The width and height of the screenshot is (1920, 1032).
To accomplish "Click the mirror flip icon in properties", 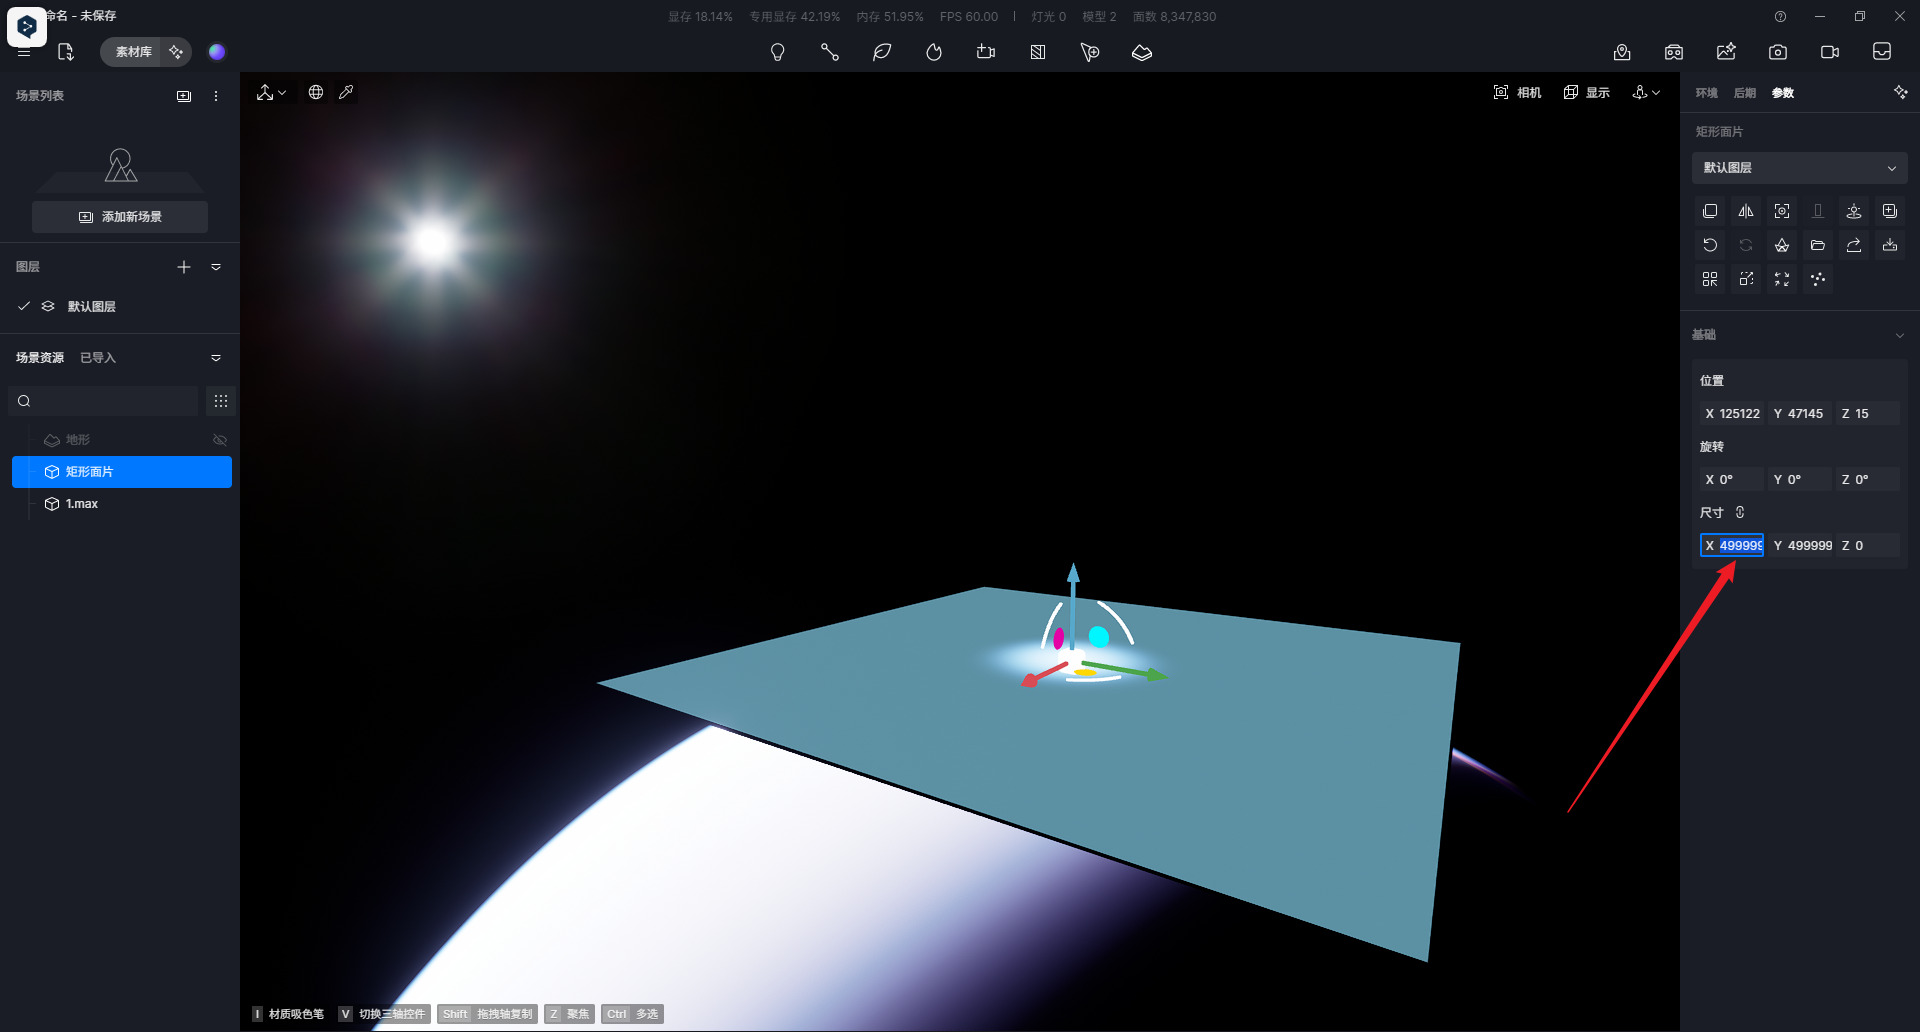I will 1745,211.
